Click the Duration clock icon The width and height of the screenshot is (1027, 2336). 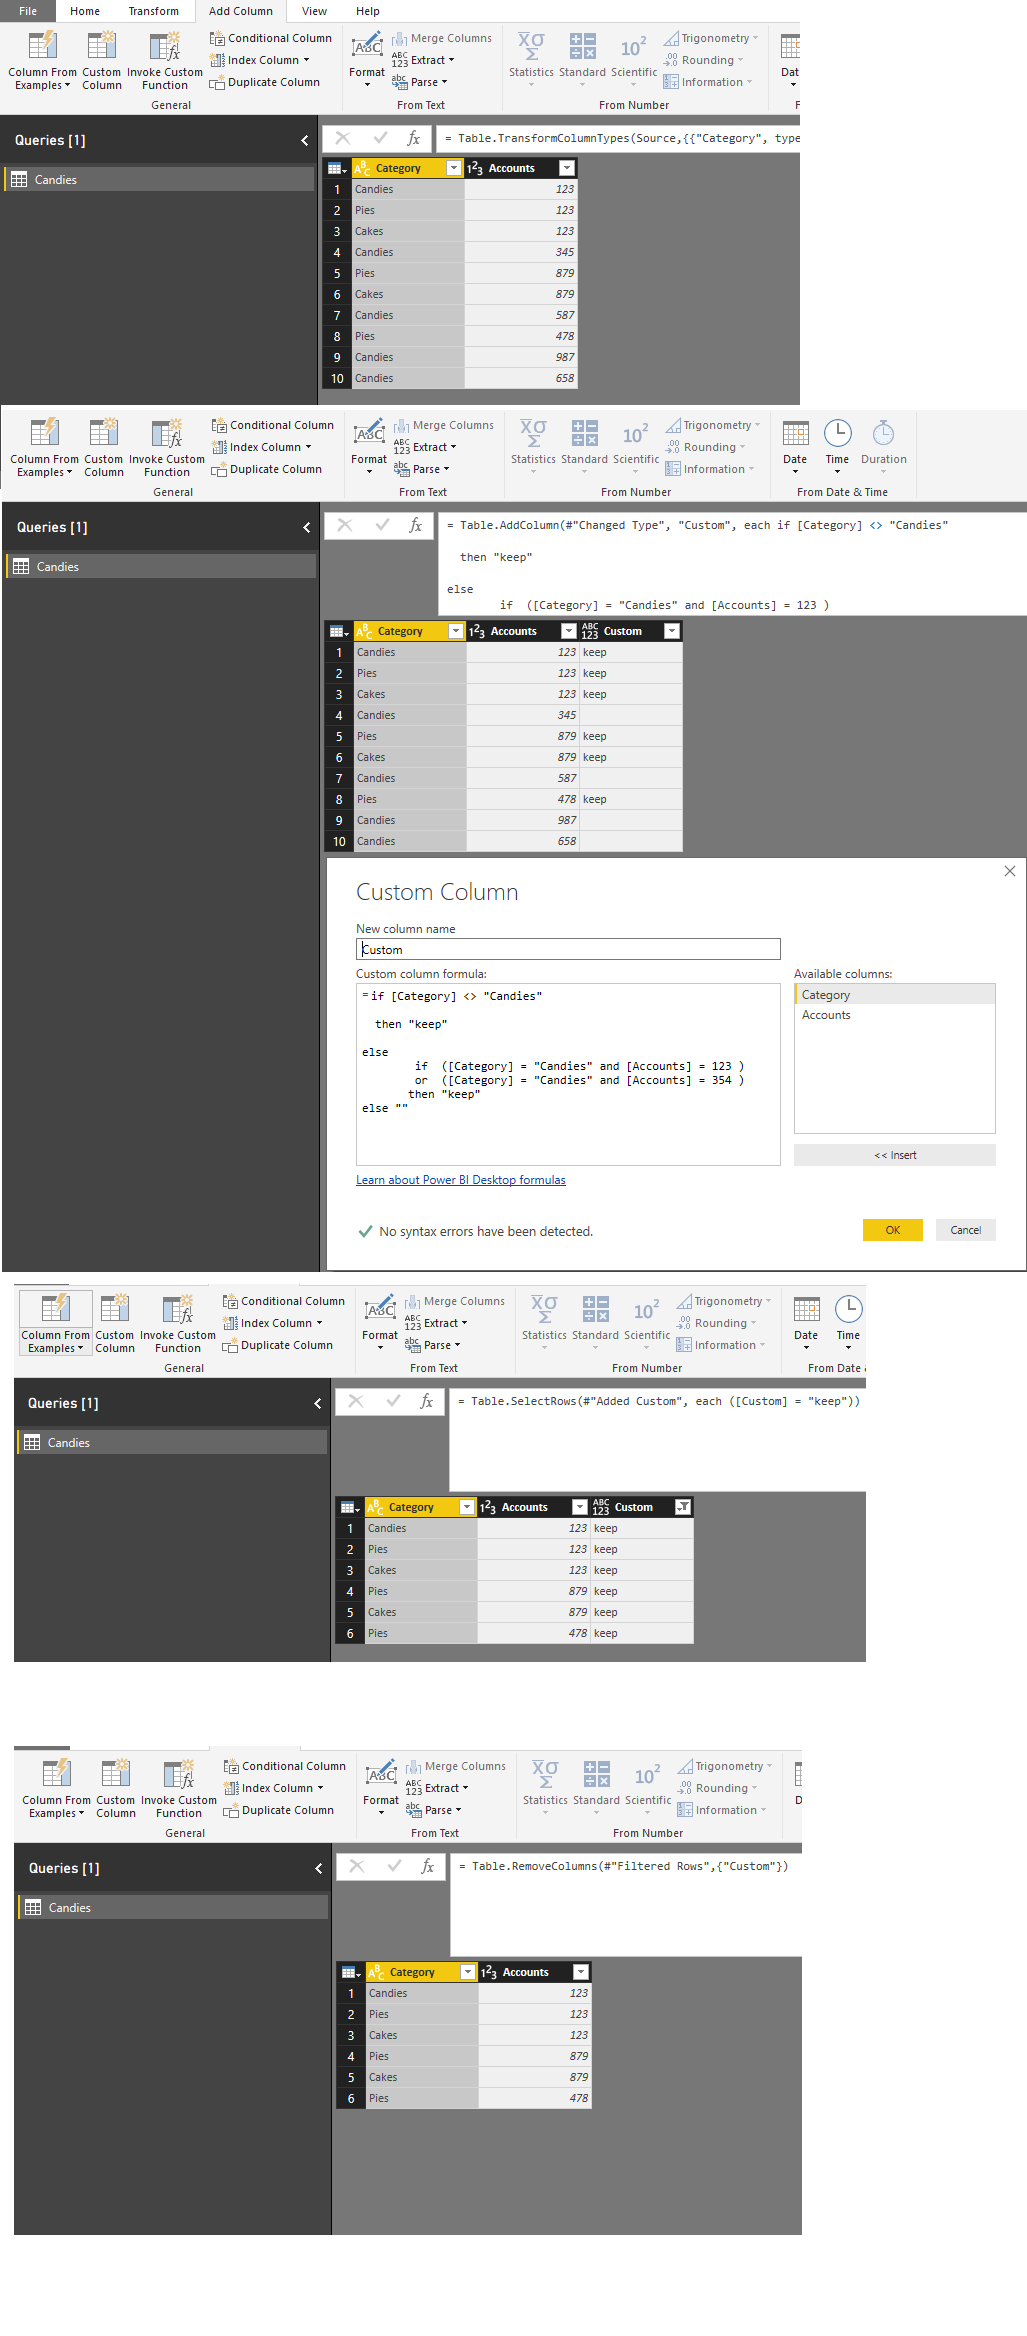883,433
